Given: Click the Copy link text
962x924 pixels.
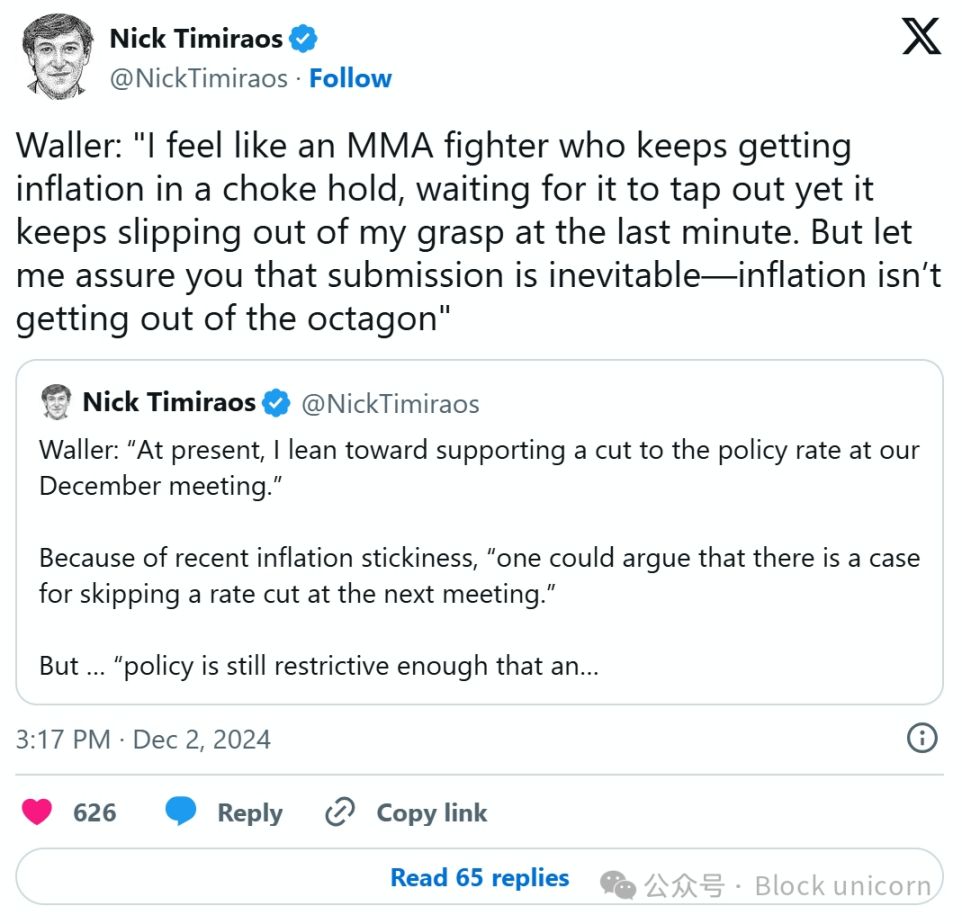Looking at the screenshot, I should [x=431, y=813].
